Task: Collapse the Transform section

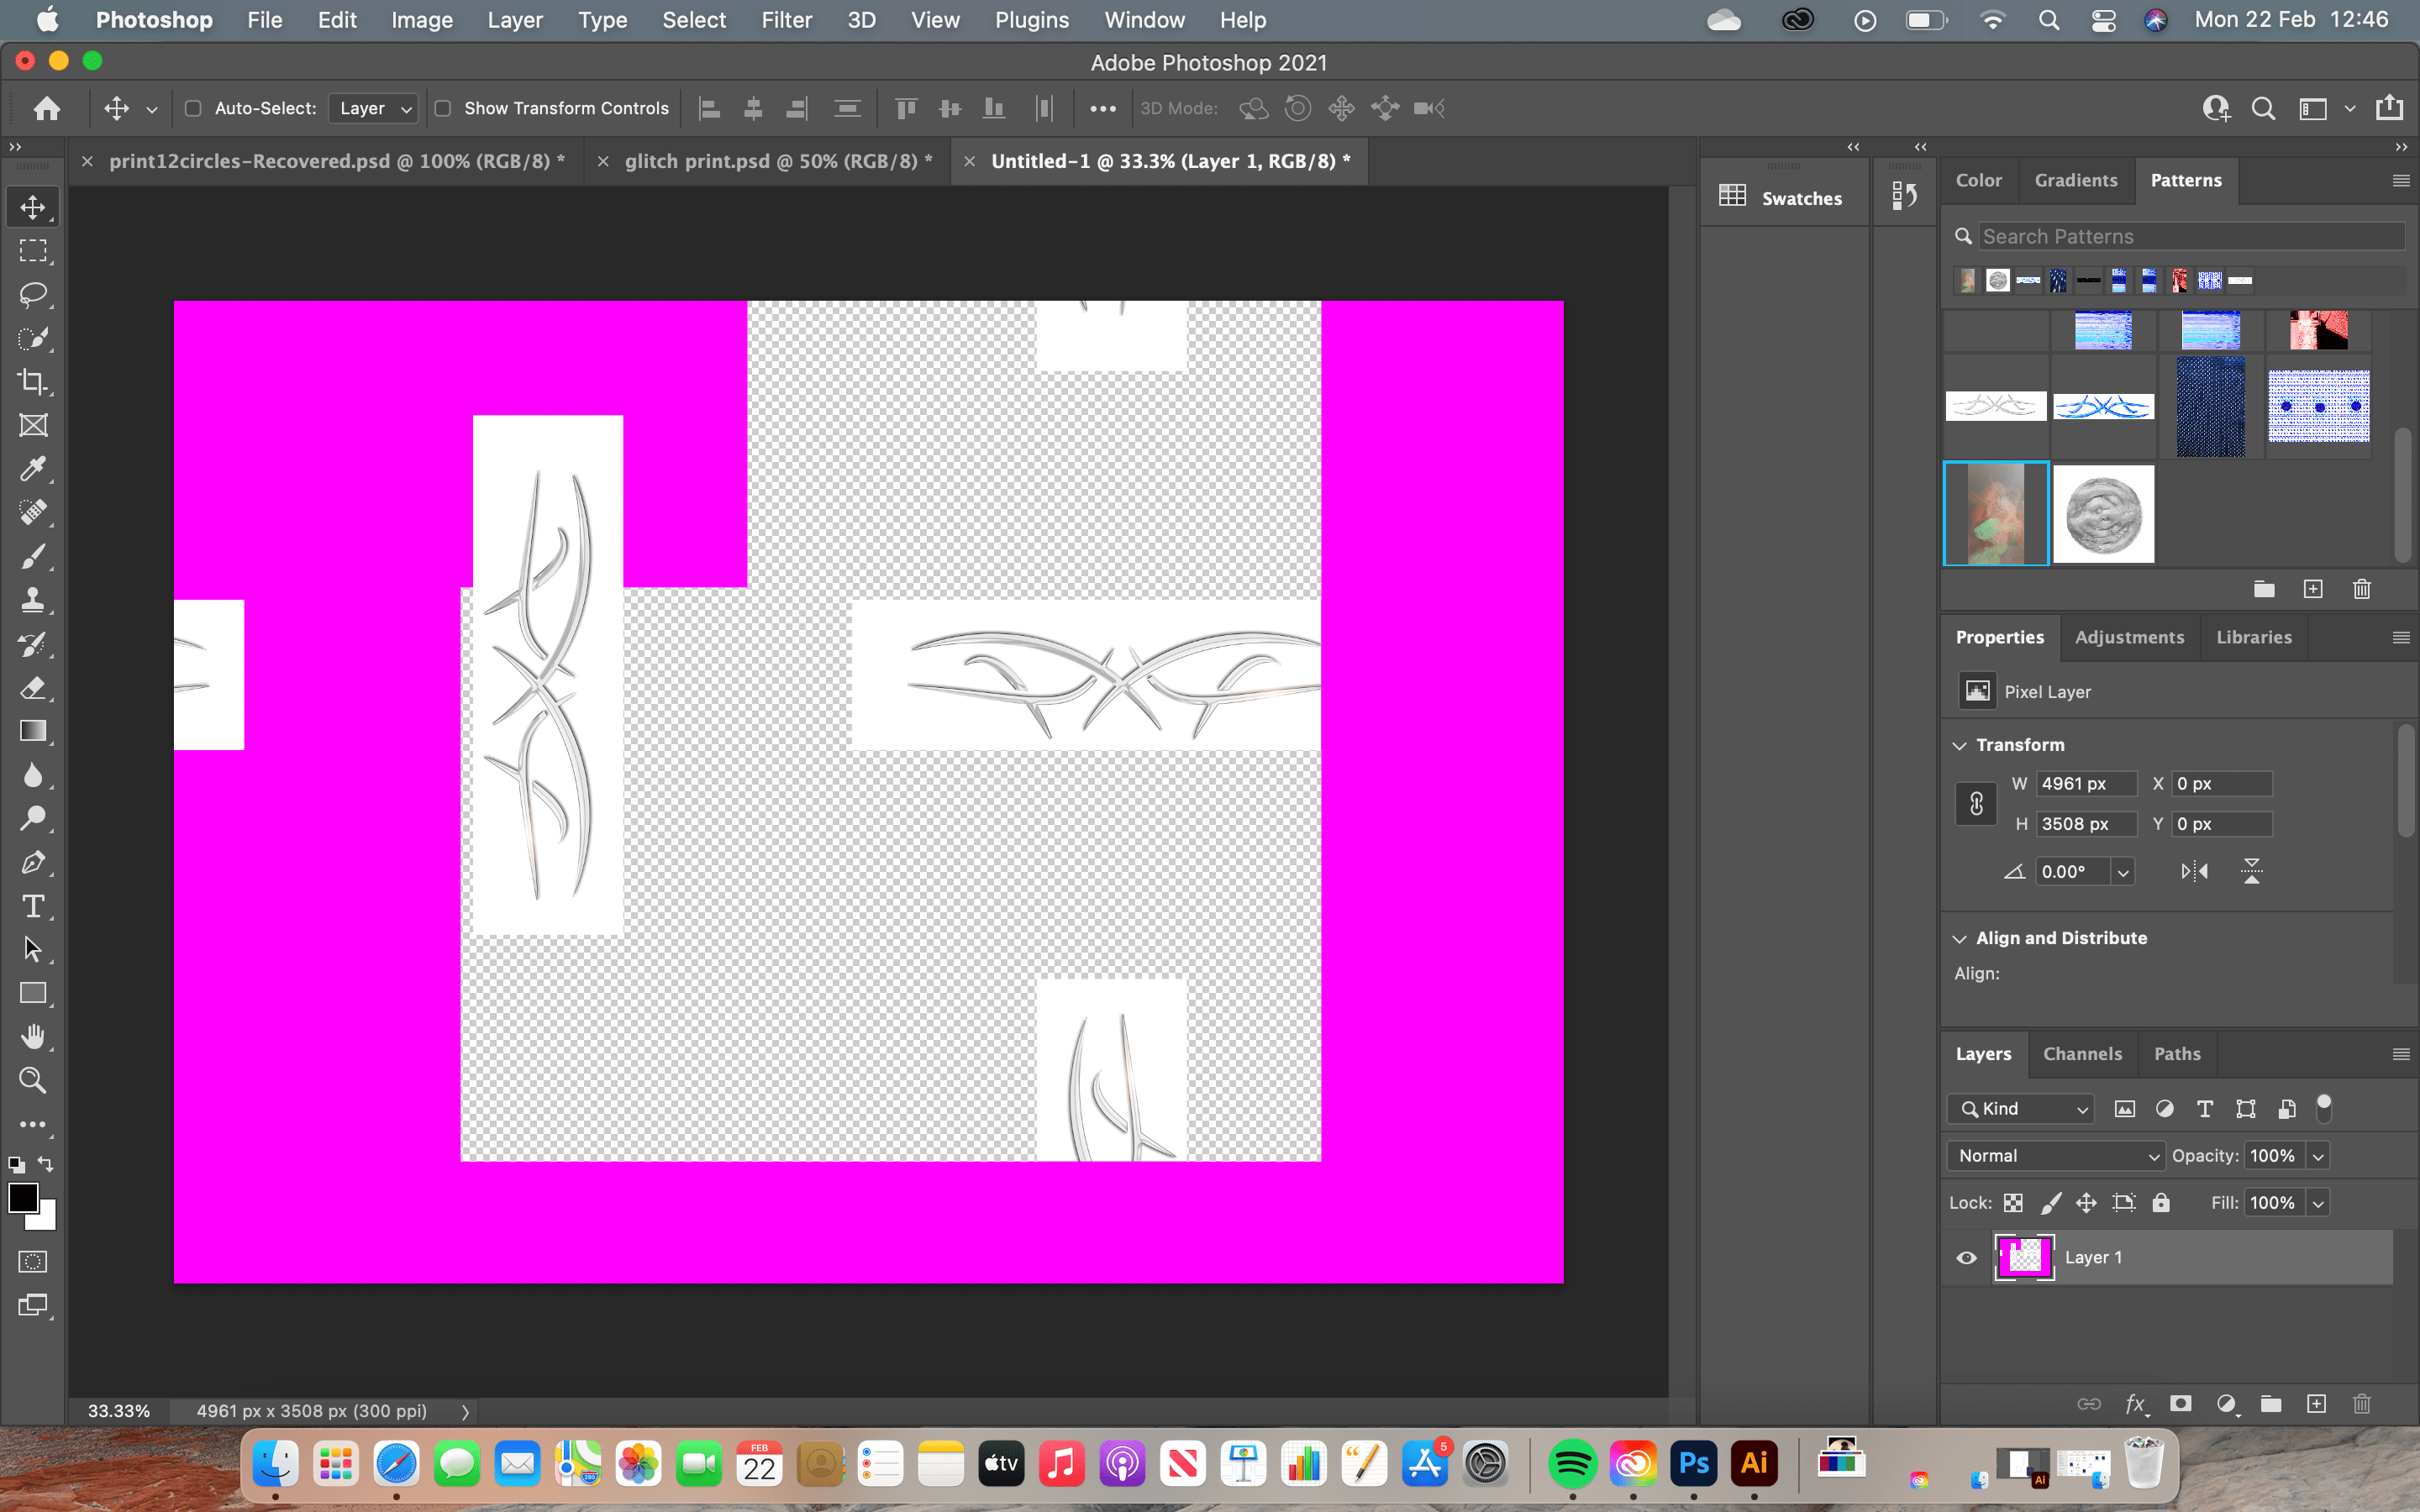Action: point(1960,745)
